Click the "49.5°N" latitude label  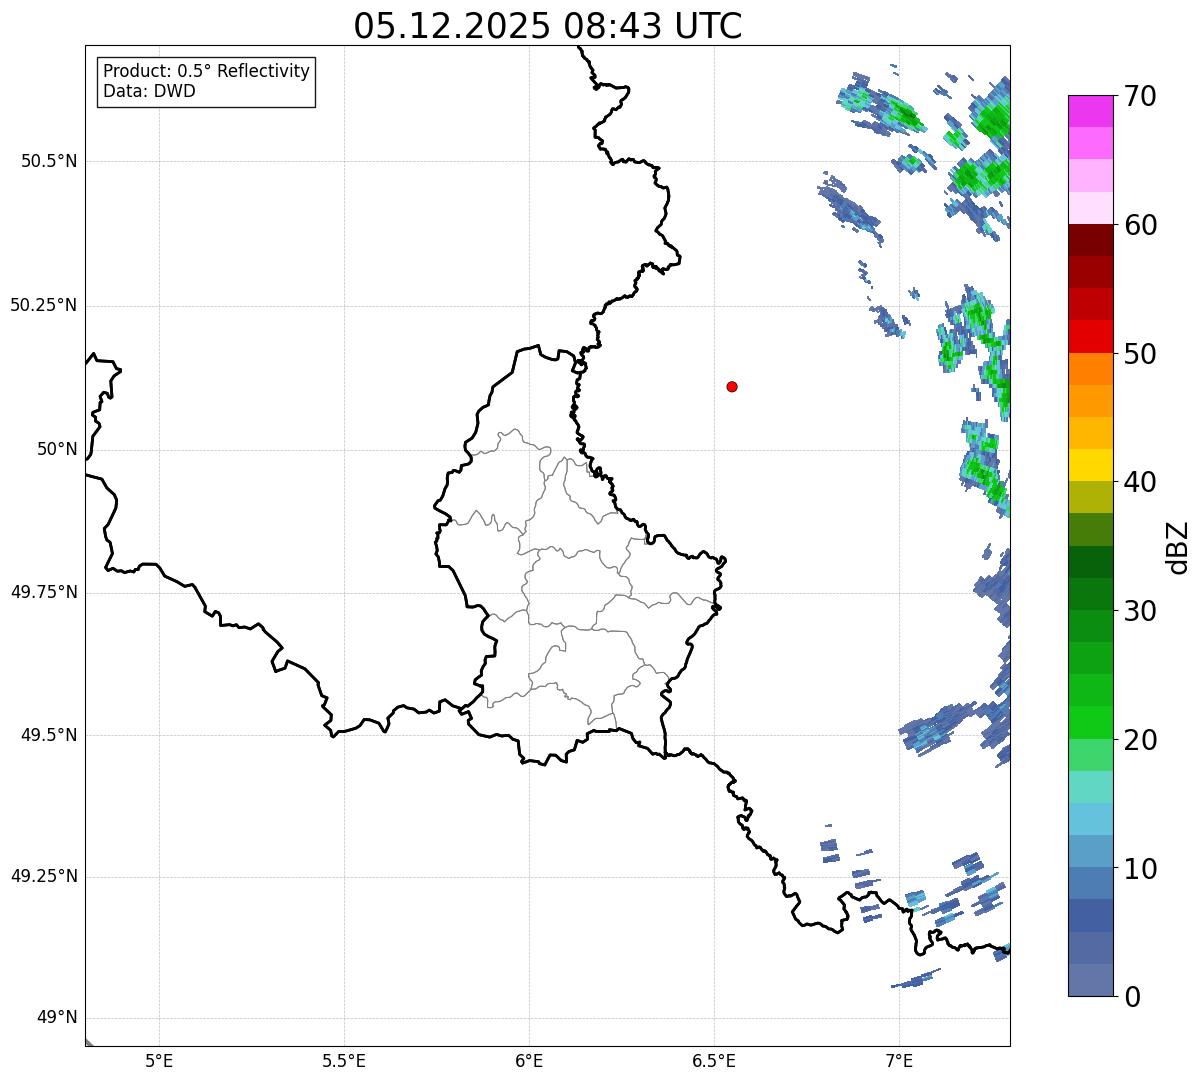pos(49,735)
